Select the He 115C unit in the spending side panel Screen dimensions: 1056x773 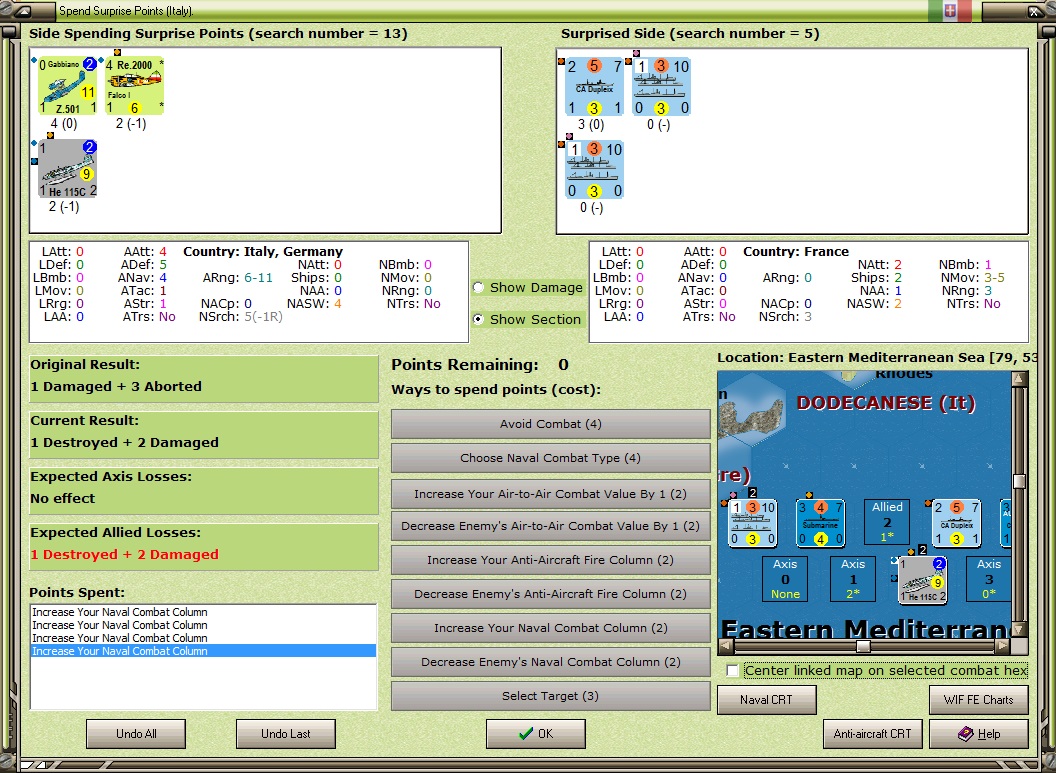tap(67, 169)
